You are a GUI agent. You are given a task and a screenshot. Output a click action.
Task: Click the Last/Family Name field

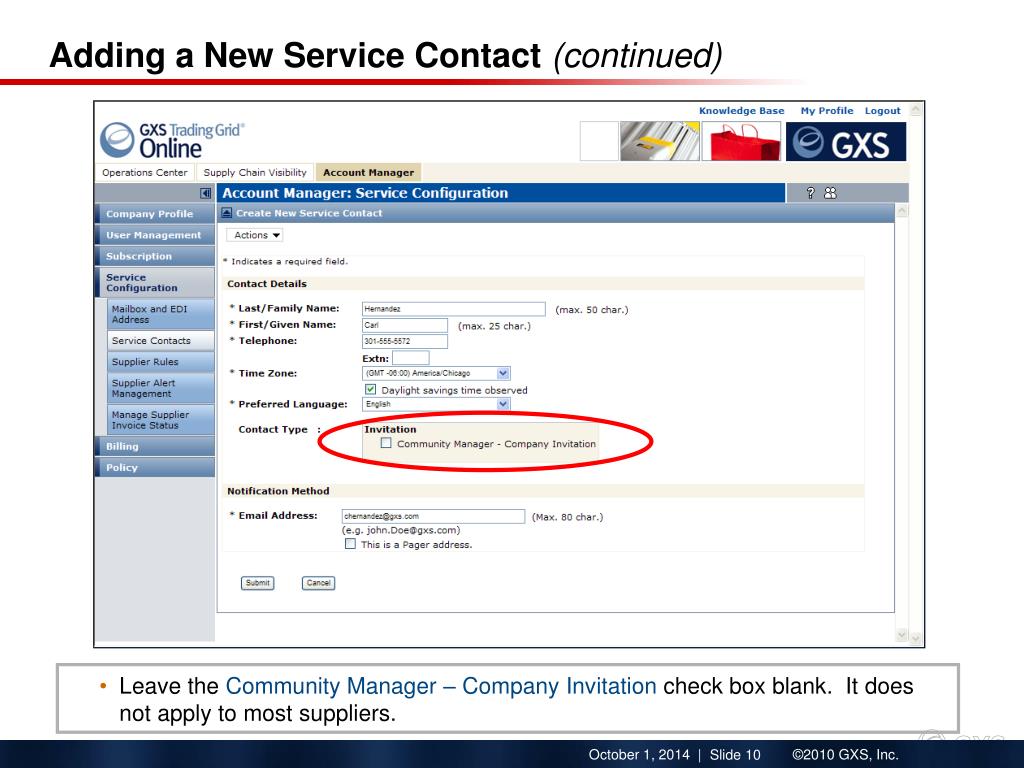coord(454,309)
